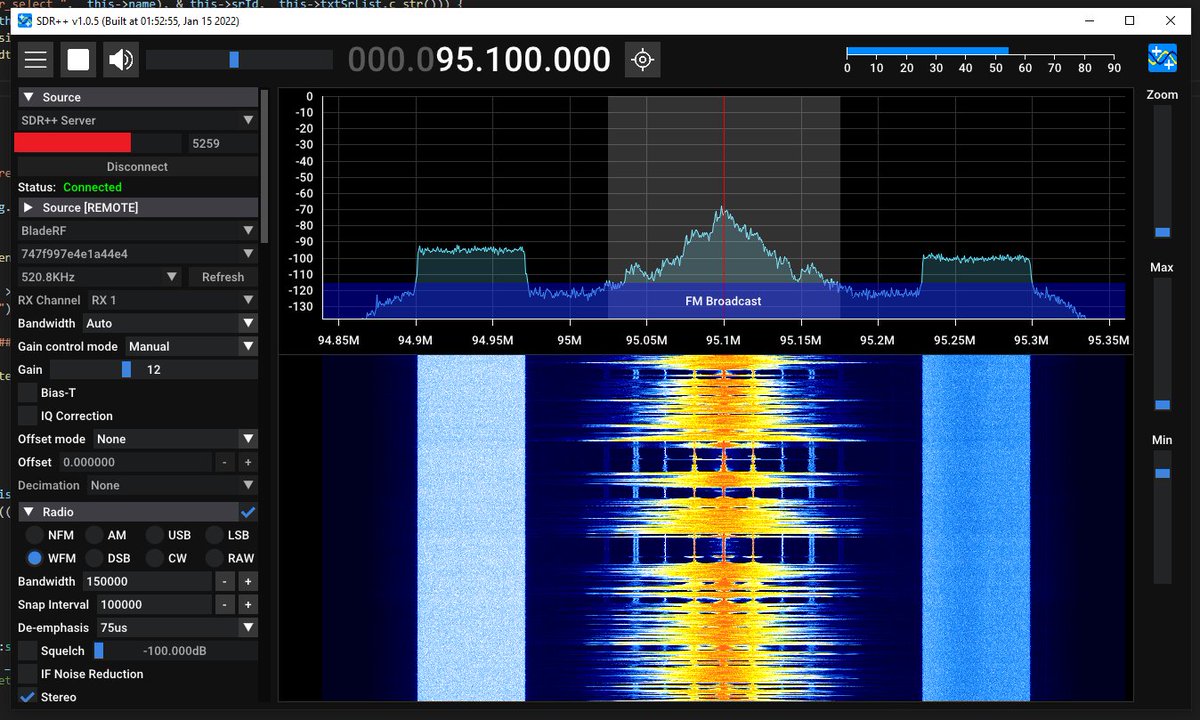Screen dimensions: 1200x720
Task: Click the tuning target icon beside the frequency
Action: point(641,59)
